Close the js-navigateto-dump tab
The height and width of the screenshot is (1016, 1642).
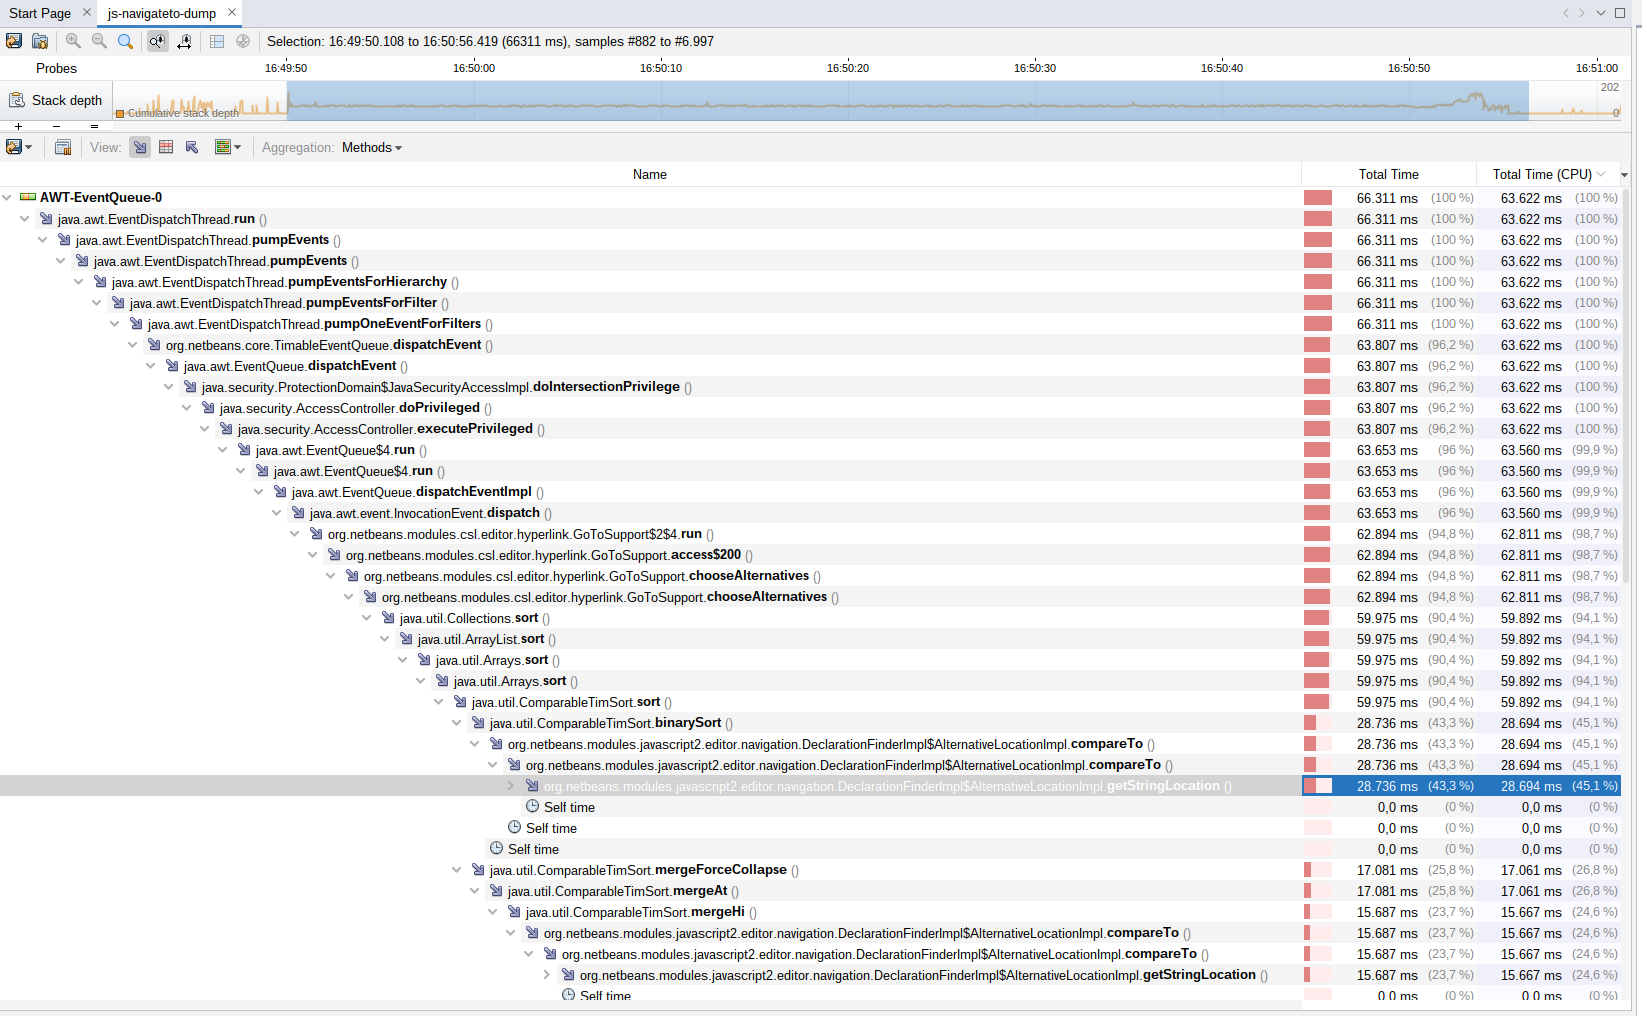coord(232,12)
